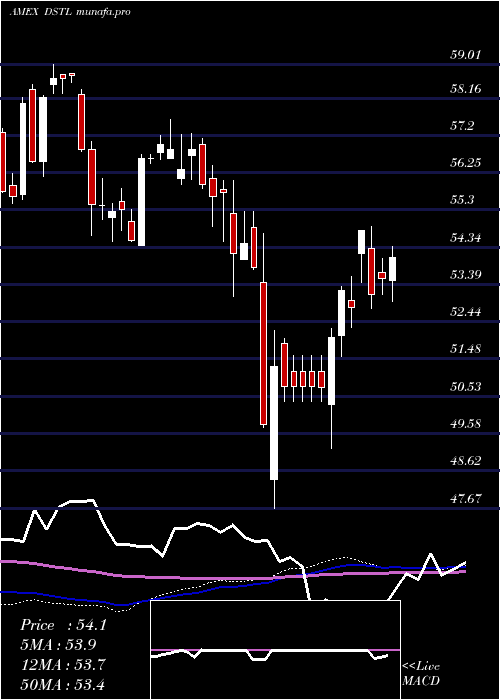The image size is (500, 700).
Task: Click the 52.44 price axis label
Action: [x=465, y=312]
